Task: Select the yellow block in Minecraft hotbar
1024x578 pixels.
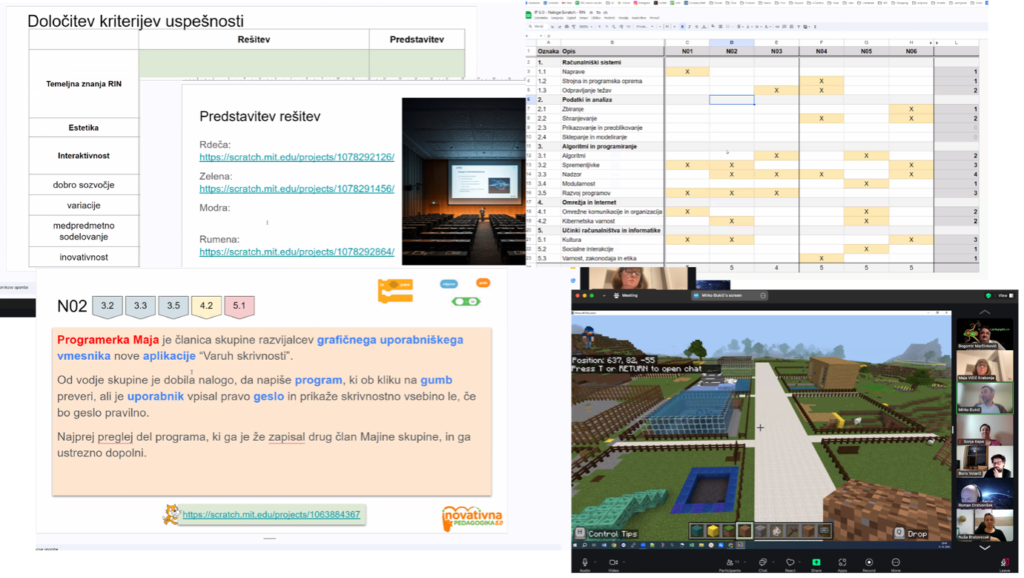Action: [712, 530]
